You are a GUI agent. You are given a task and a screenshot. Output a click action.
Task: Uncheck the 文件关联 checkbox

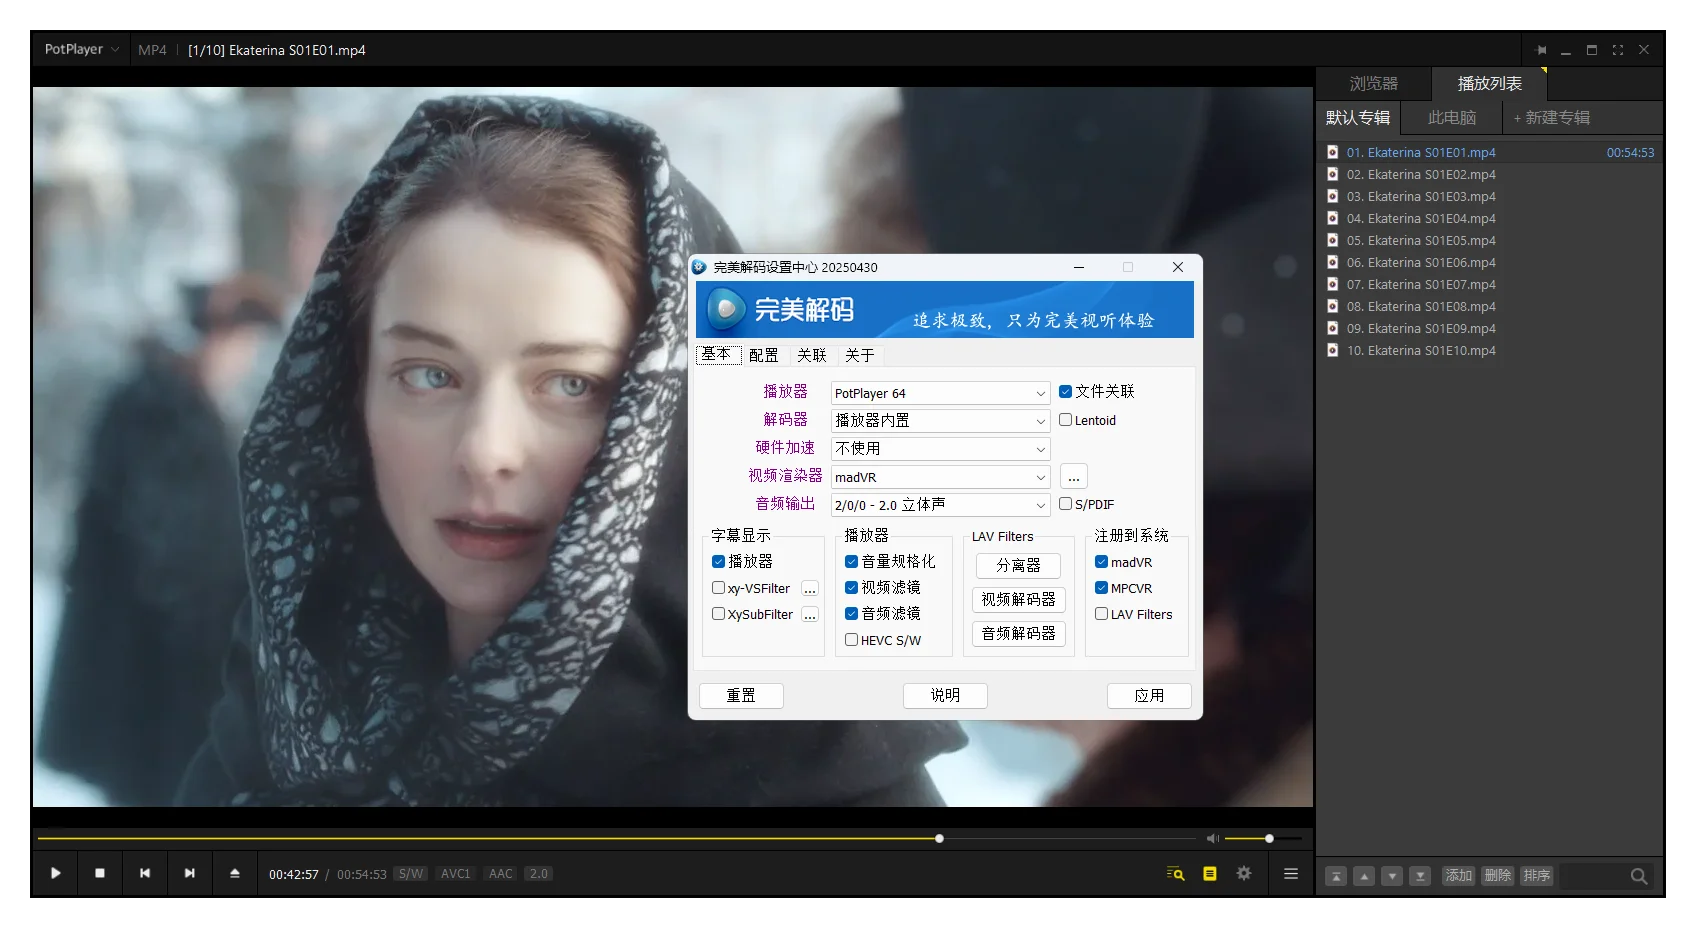(1066, 392)
